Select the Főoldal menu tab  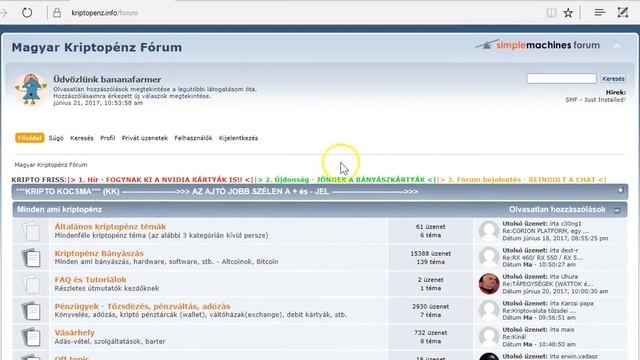tap(29, 138)
